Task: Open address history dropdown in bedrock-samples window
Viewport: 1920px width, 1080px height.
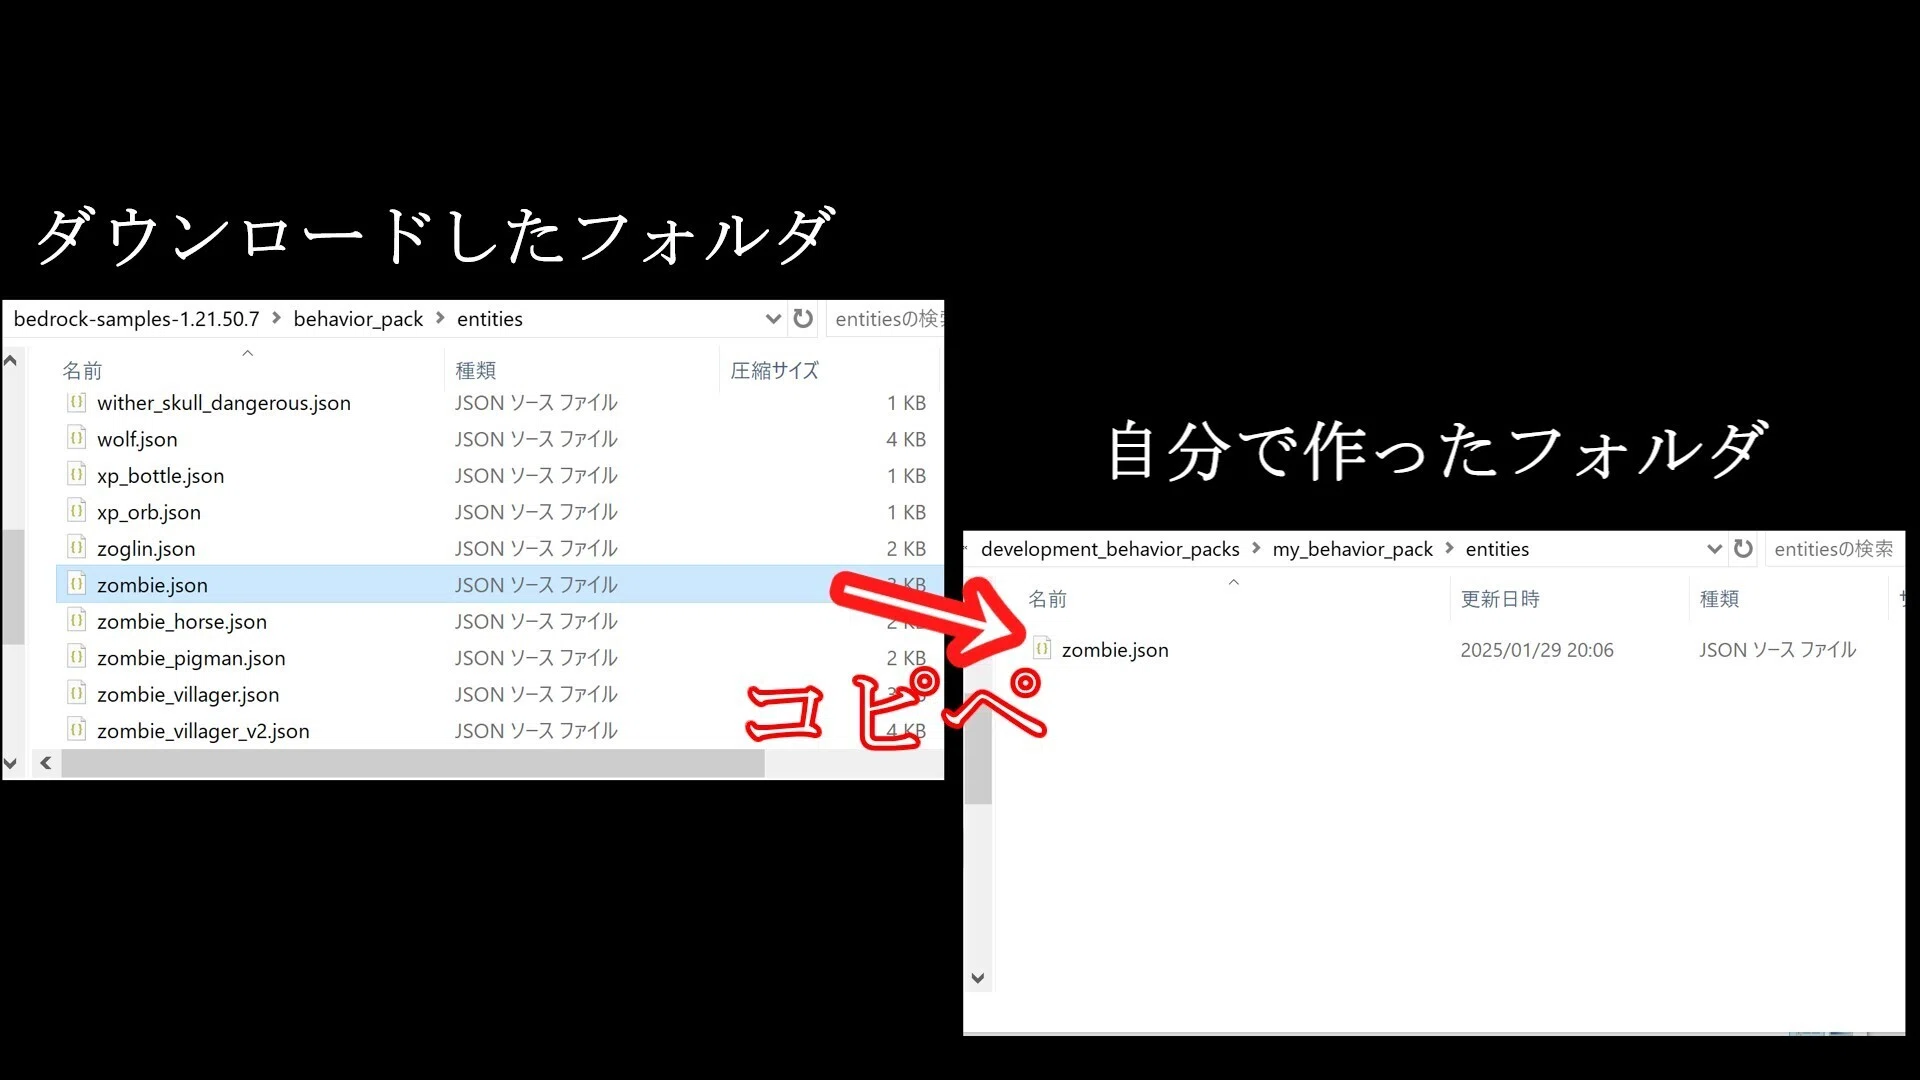Action: (x=772, y=319)
